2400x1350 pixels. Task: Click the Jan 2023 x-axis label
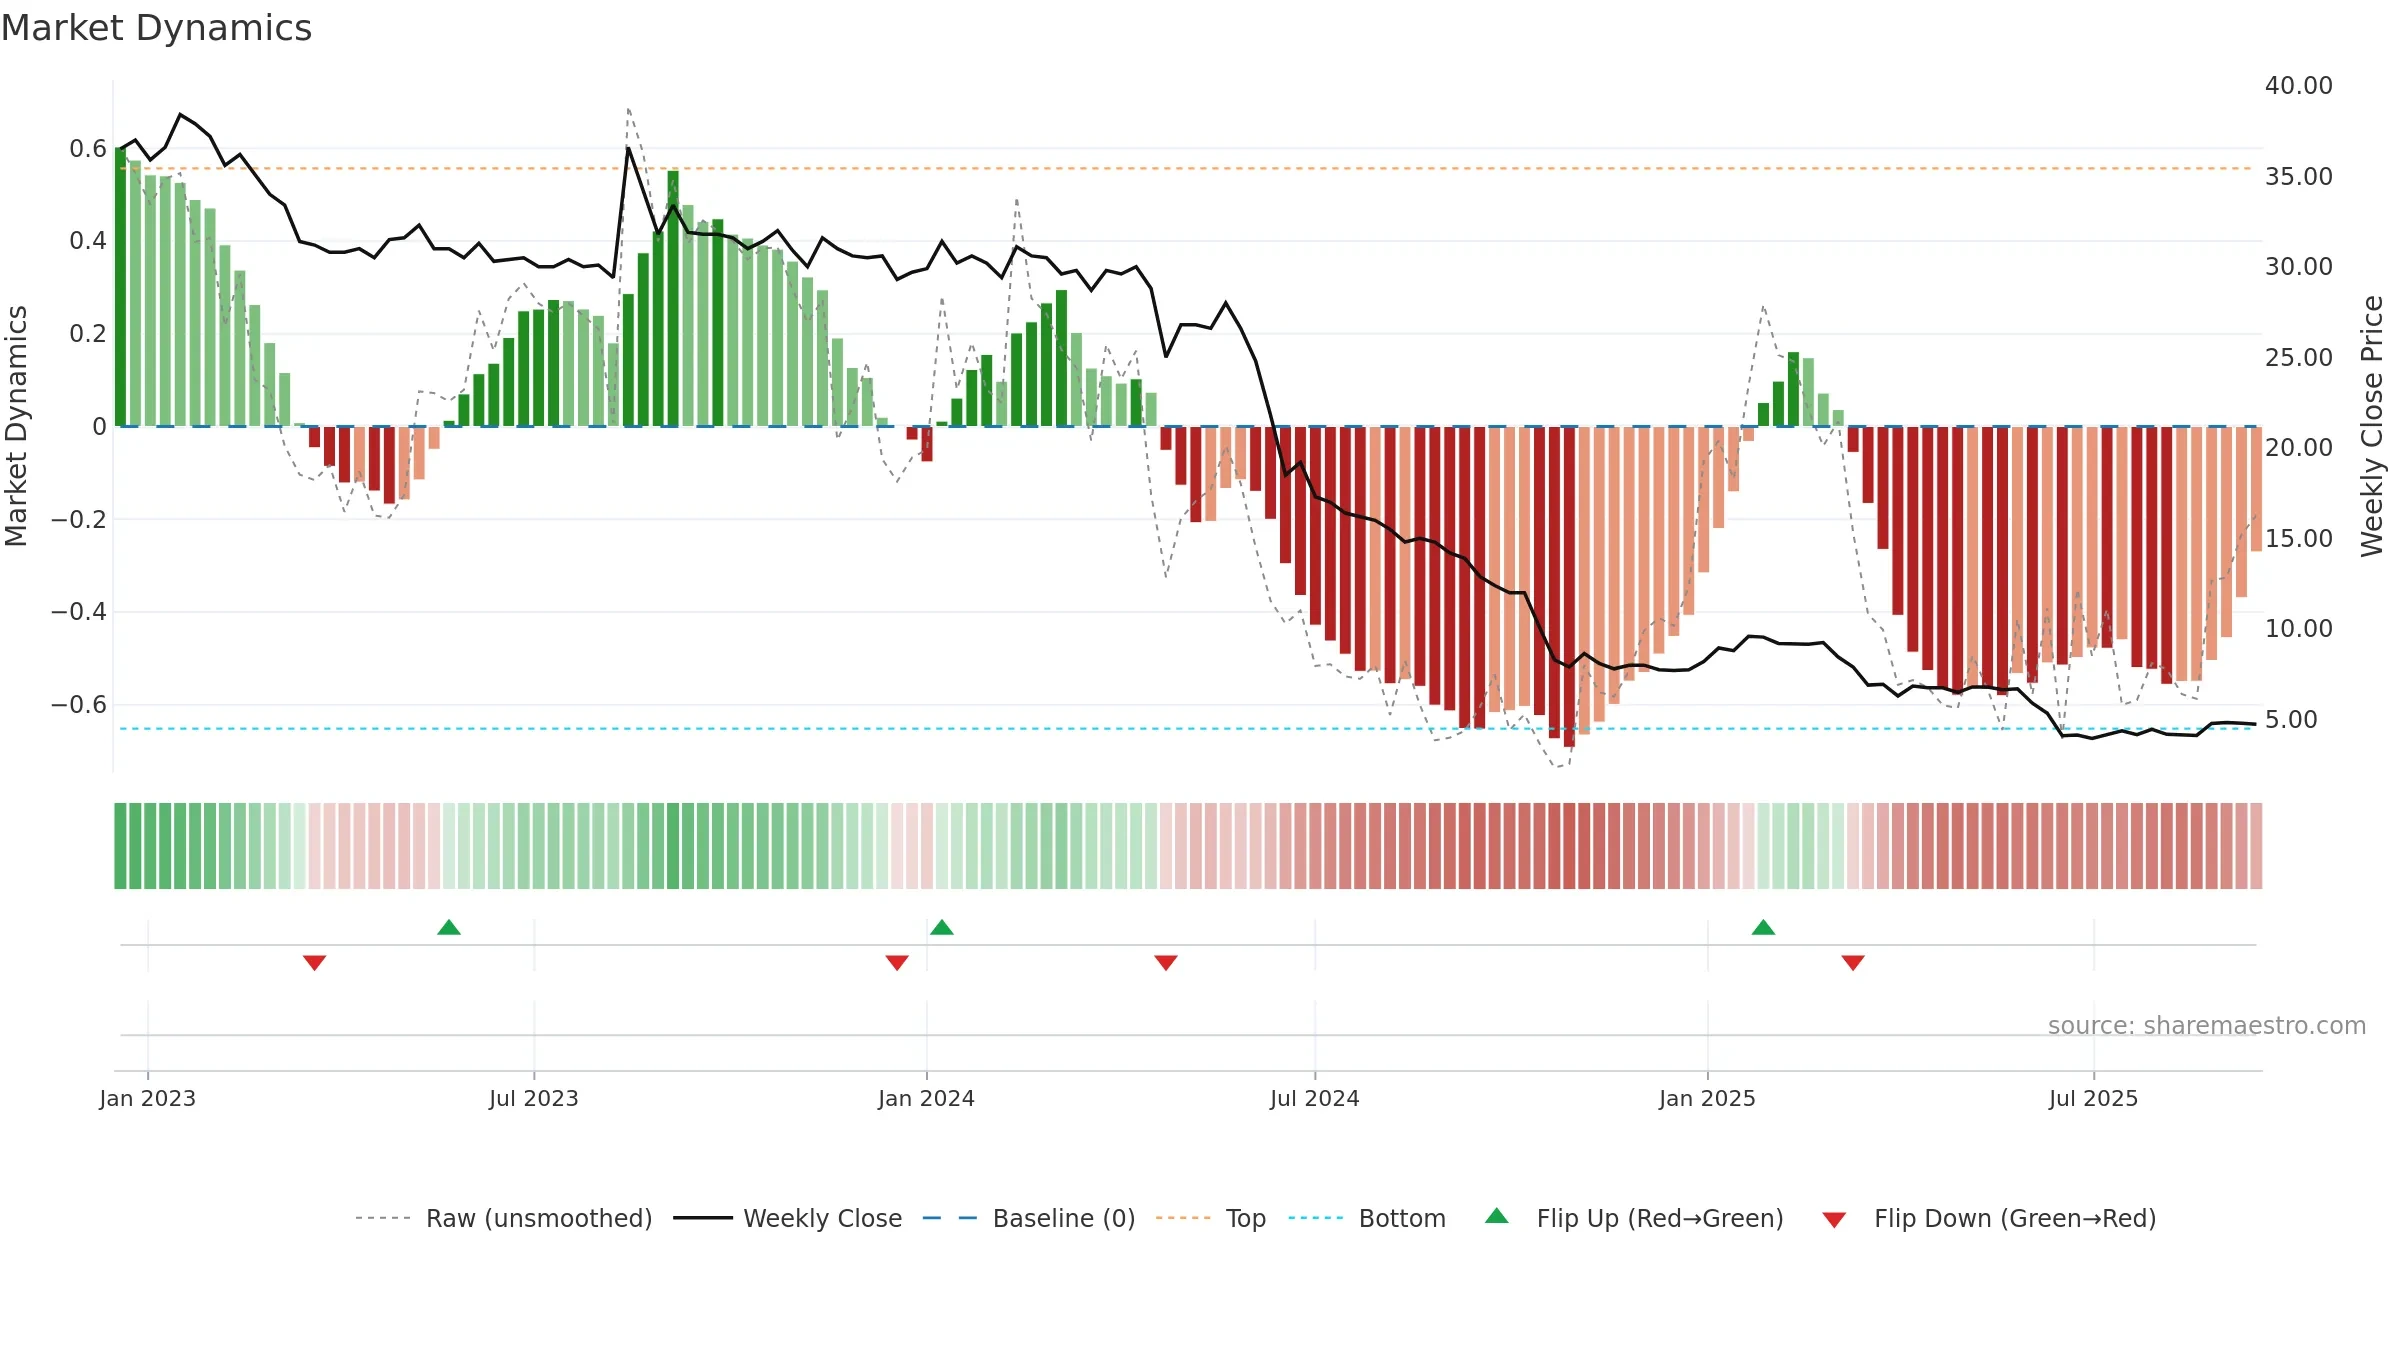click(x=148, y=1098)
